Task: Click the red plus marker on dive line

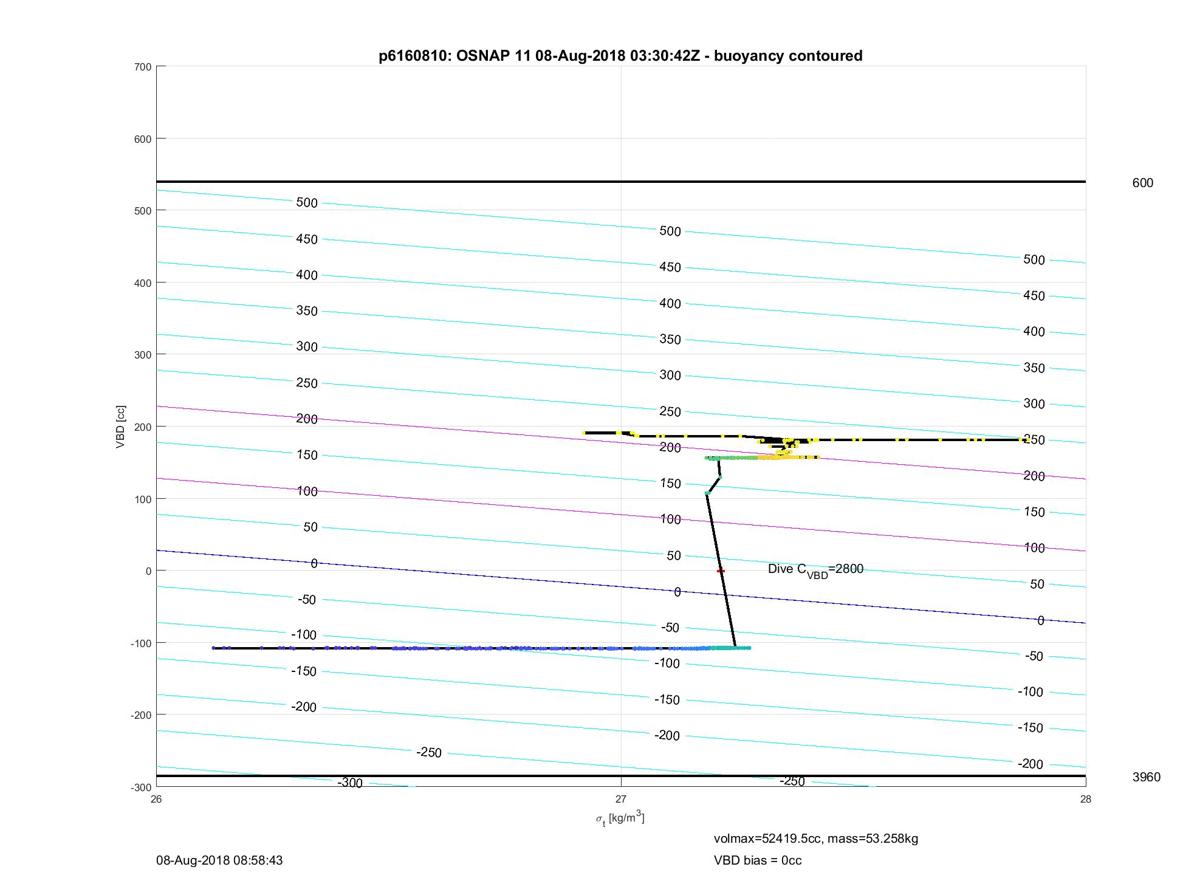Action: [x=720, y=571]
